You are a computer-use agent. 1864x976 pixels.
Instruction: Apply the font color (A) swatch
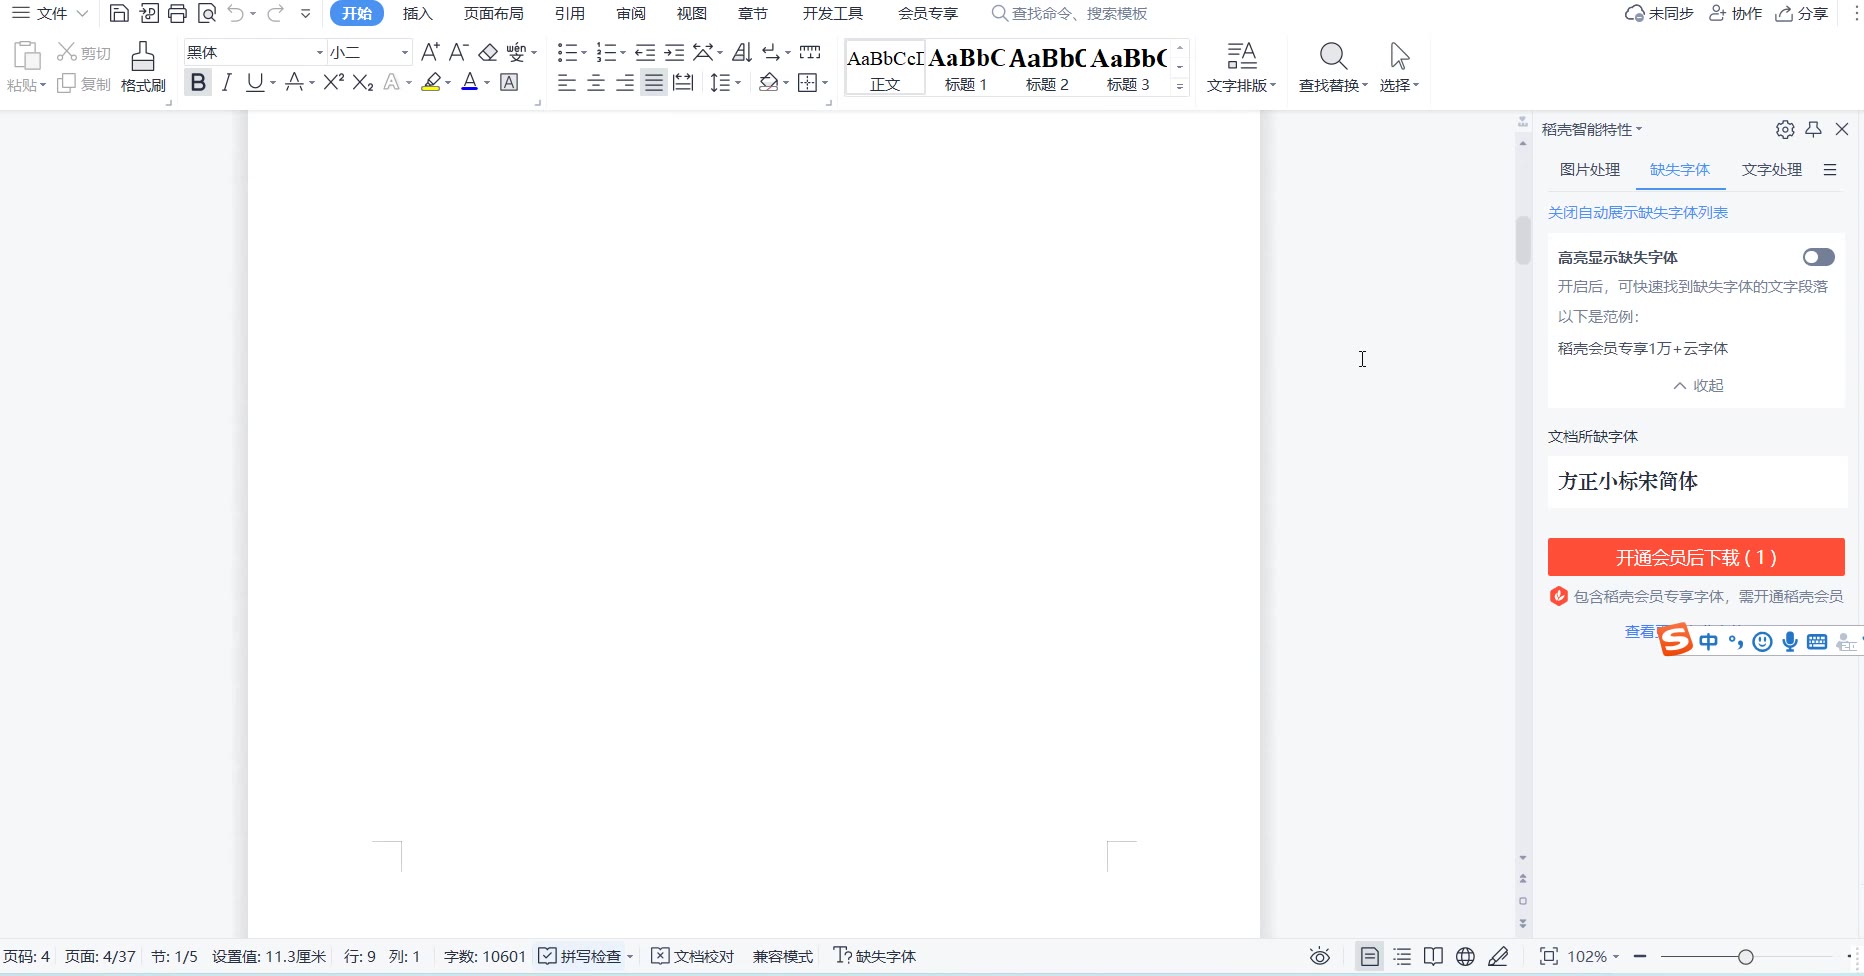click(x=470, y=82)
